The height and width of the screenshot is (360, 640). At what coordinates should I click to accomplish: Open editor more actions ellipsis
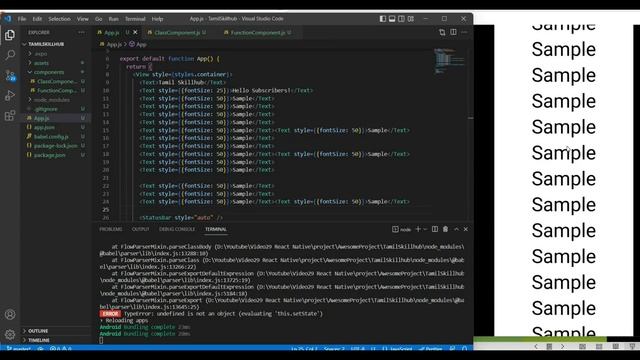click(464, 32)
